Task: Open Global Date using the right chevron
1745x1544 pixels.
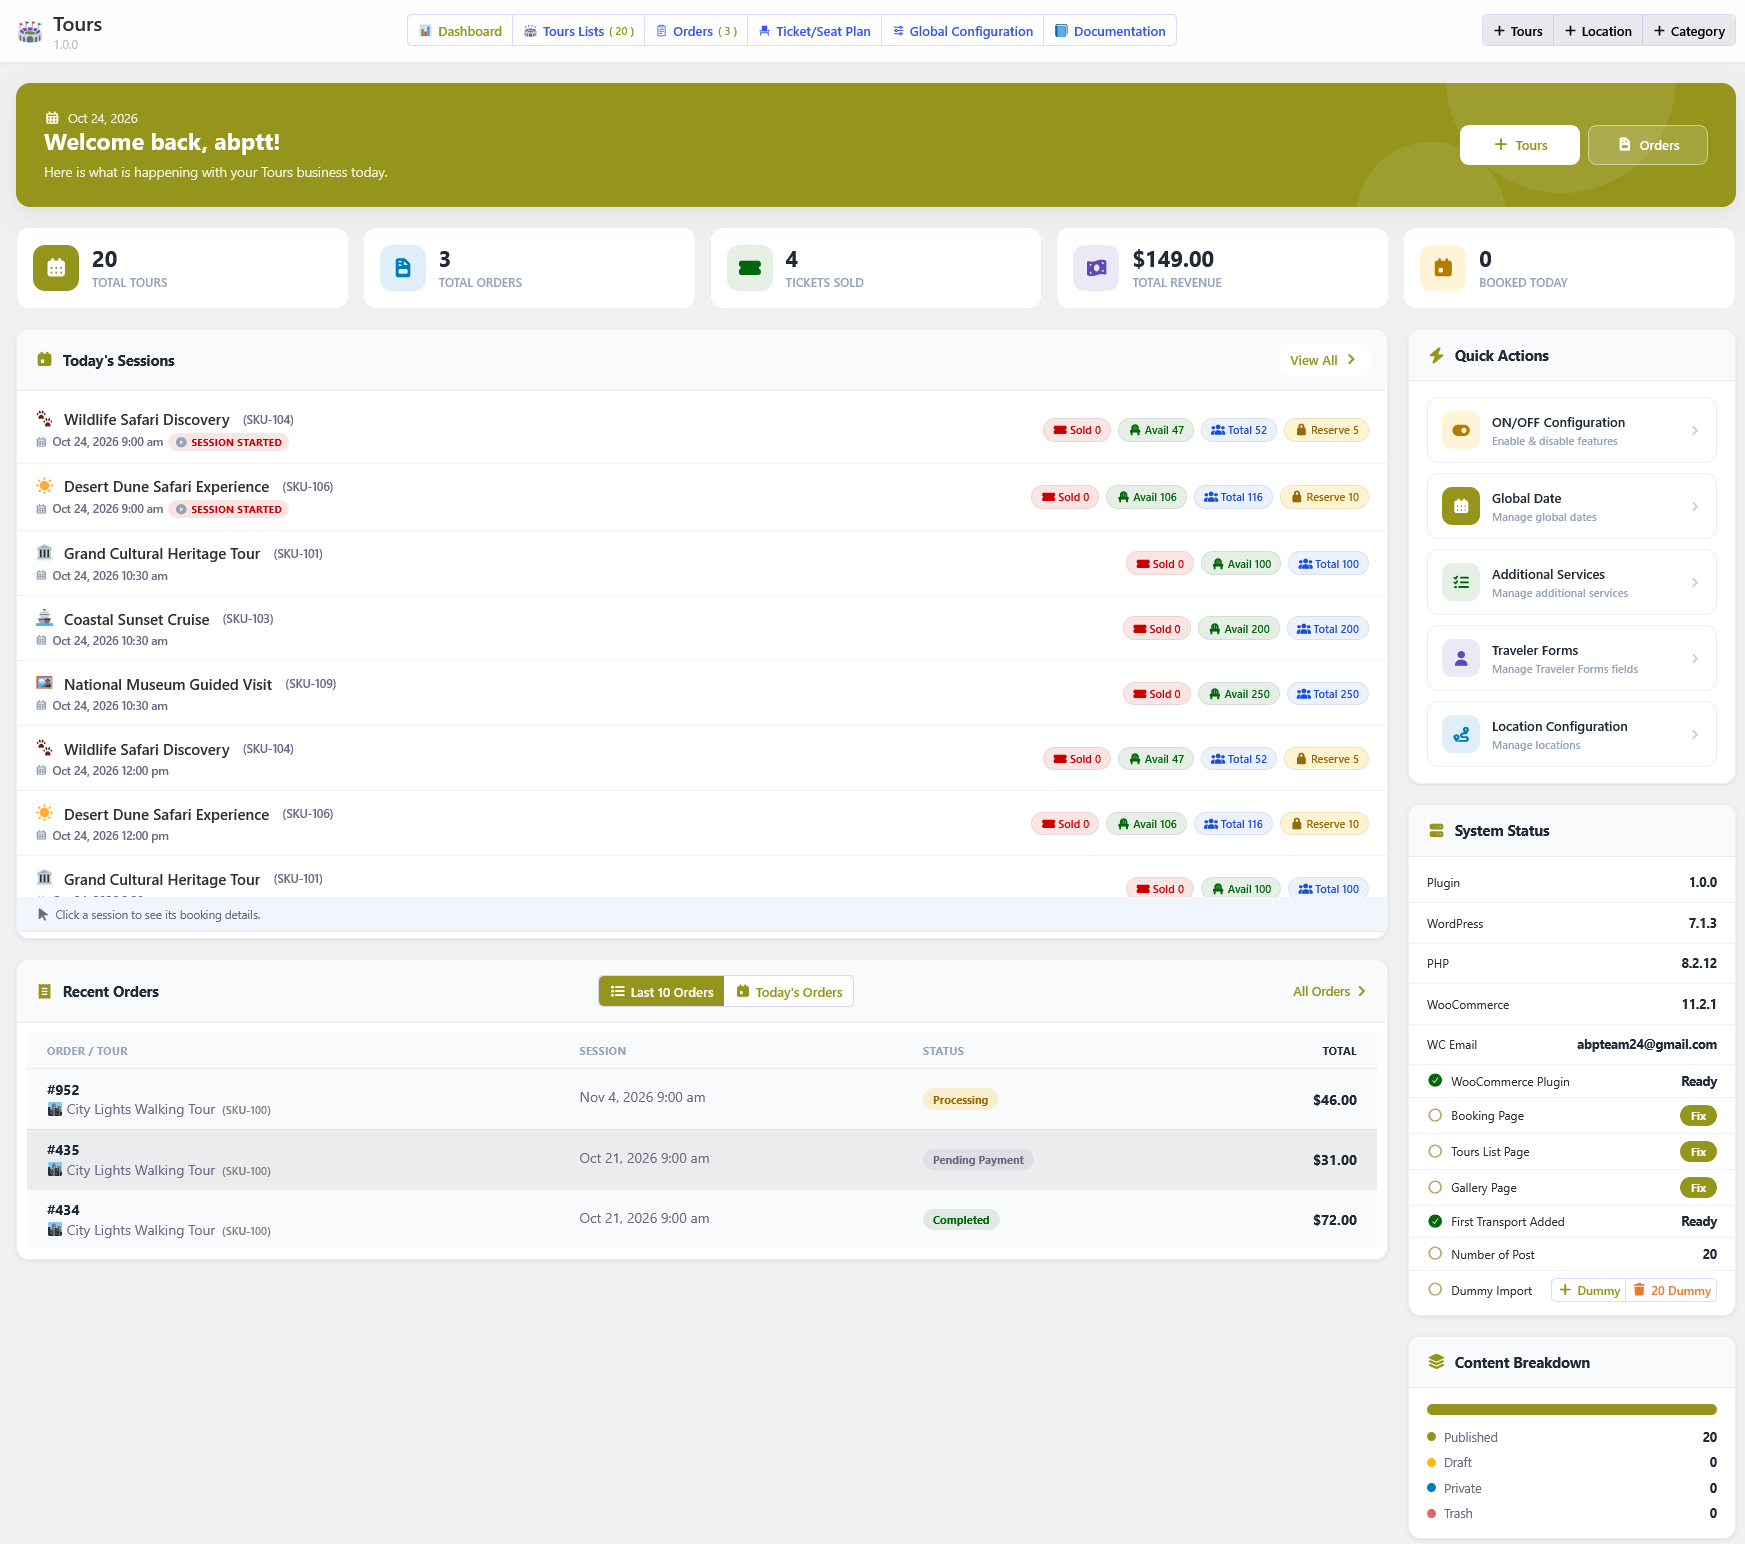Action: (1694, 506)
